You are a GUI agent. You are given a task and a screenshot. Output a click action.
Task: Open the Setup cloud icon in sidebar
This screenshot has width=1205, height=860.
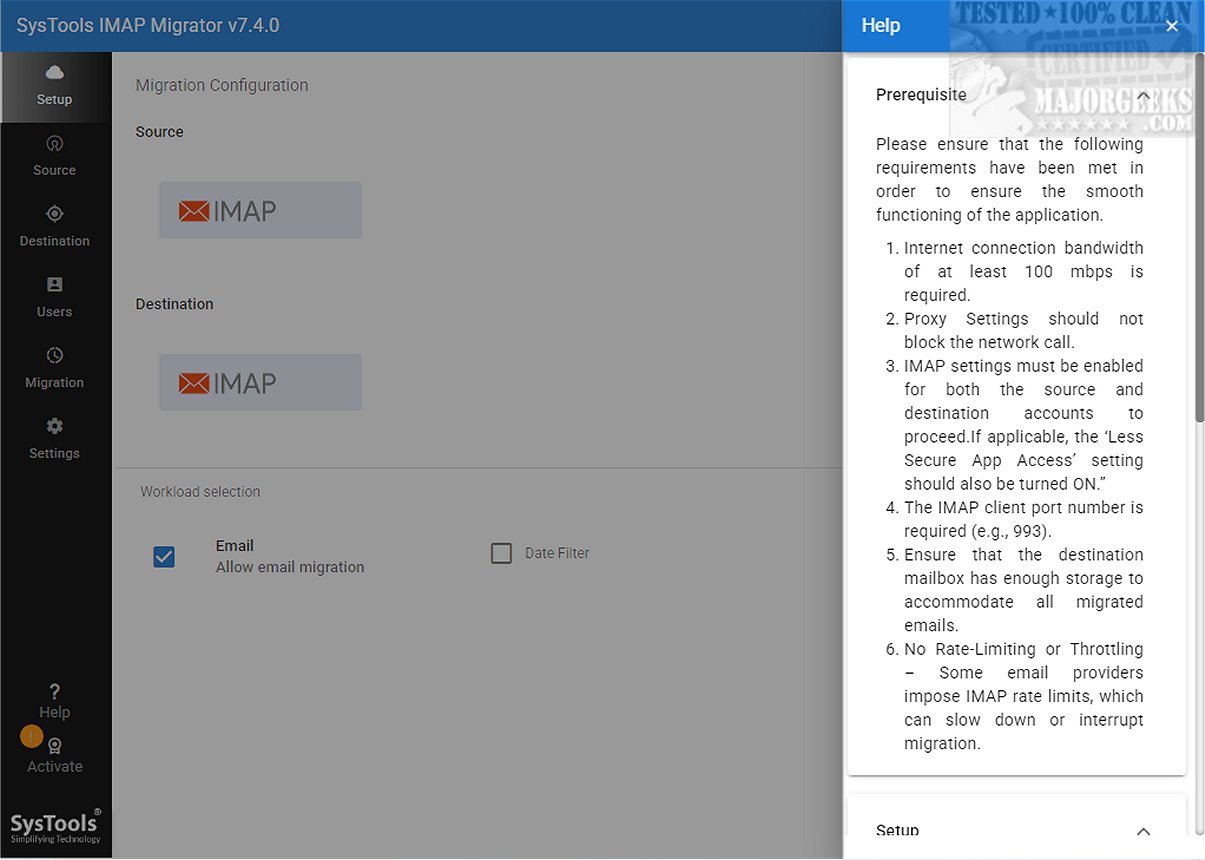click(x=55, y=73)
